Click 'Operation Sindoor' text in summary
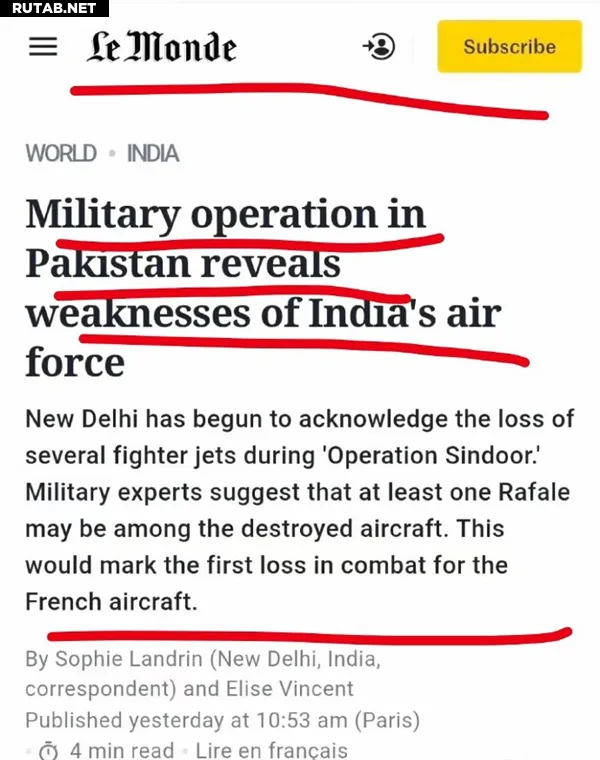The width and height of the screenshot is (600, 760). (x=431, y=455)
